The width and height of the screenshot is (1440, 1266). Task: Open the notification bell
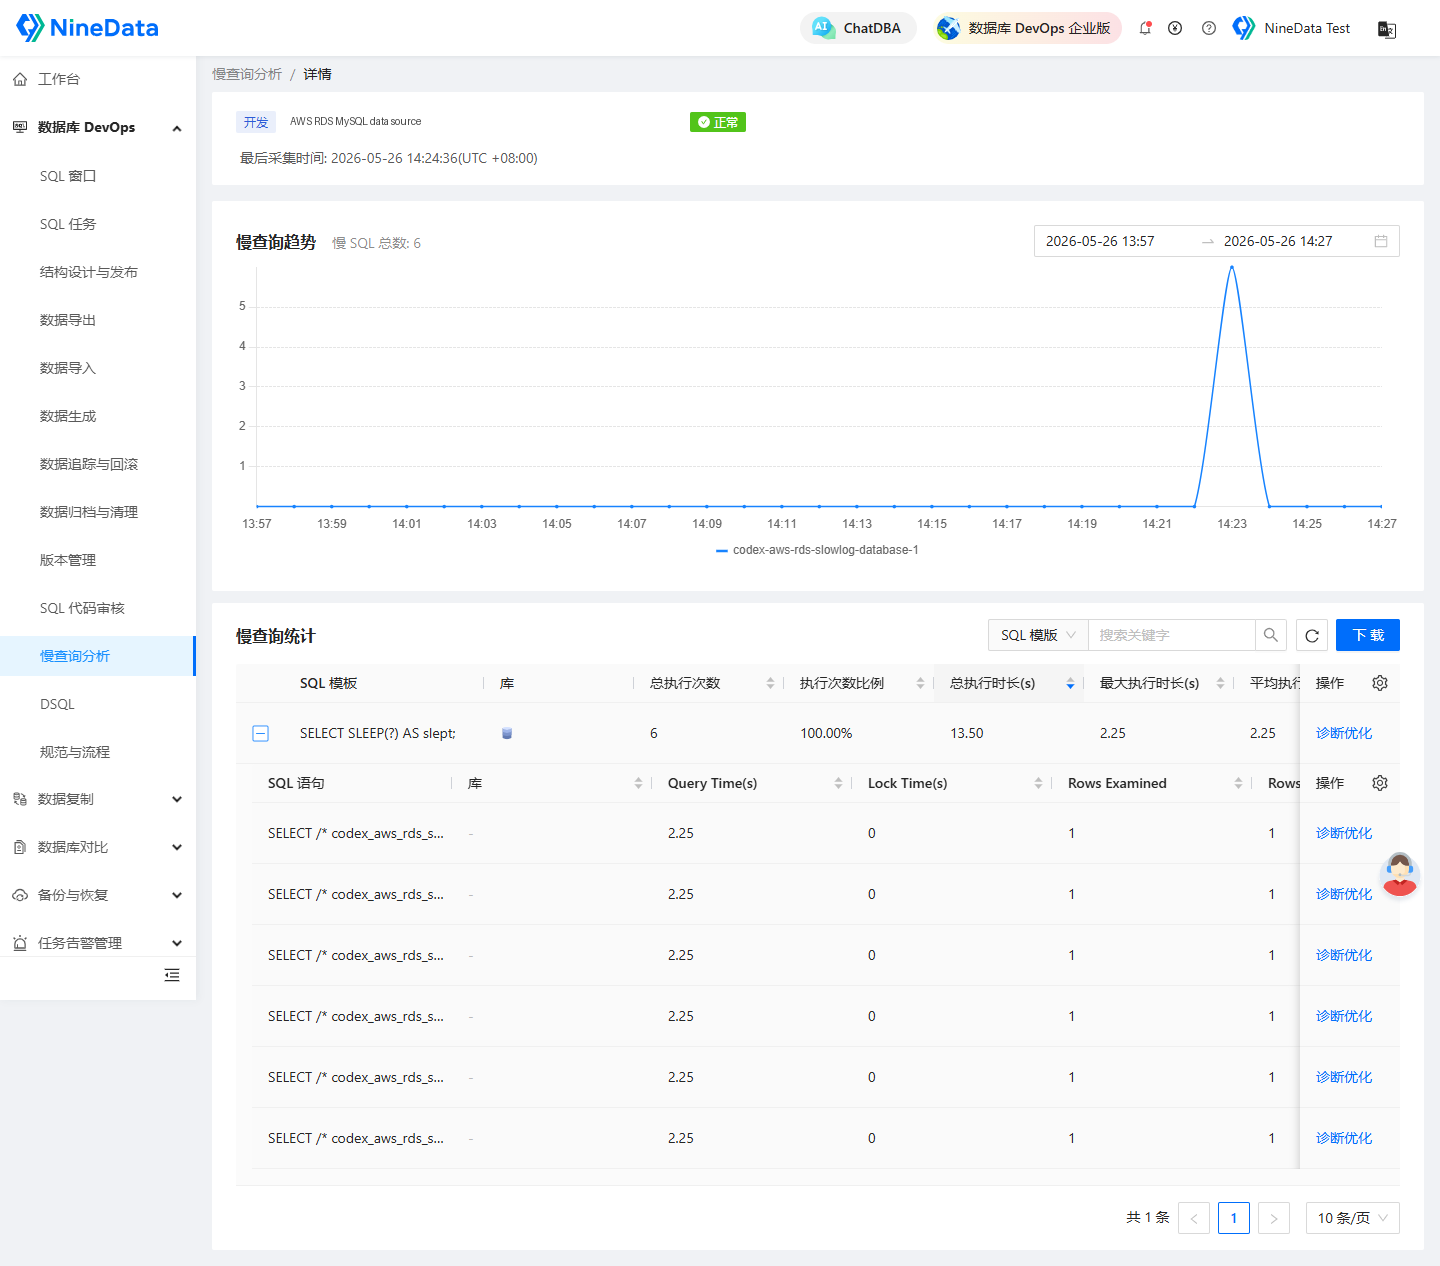[1145, 28]
